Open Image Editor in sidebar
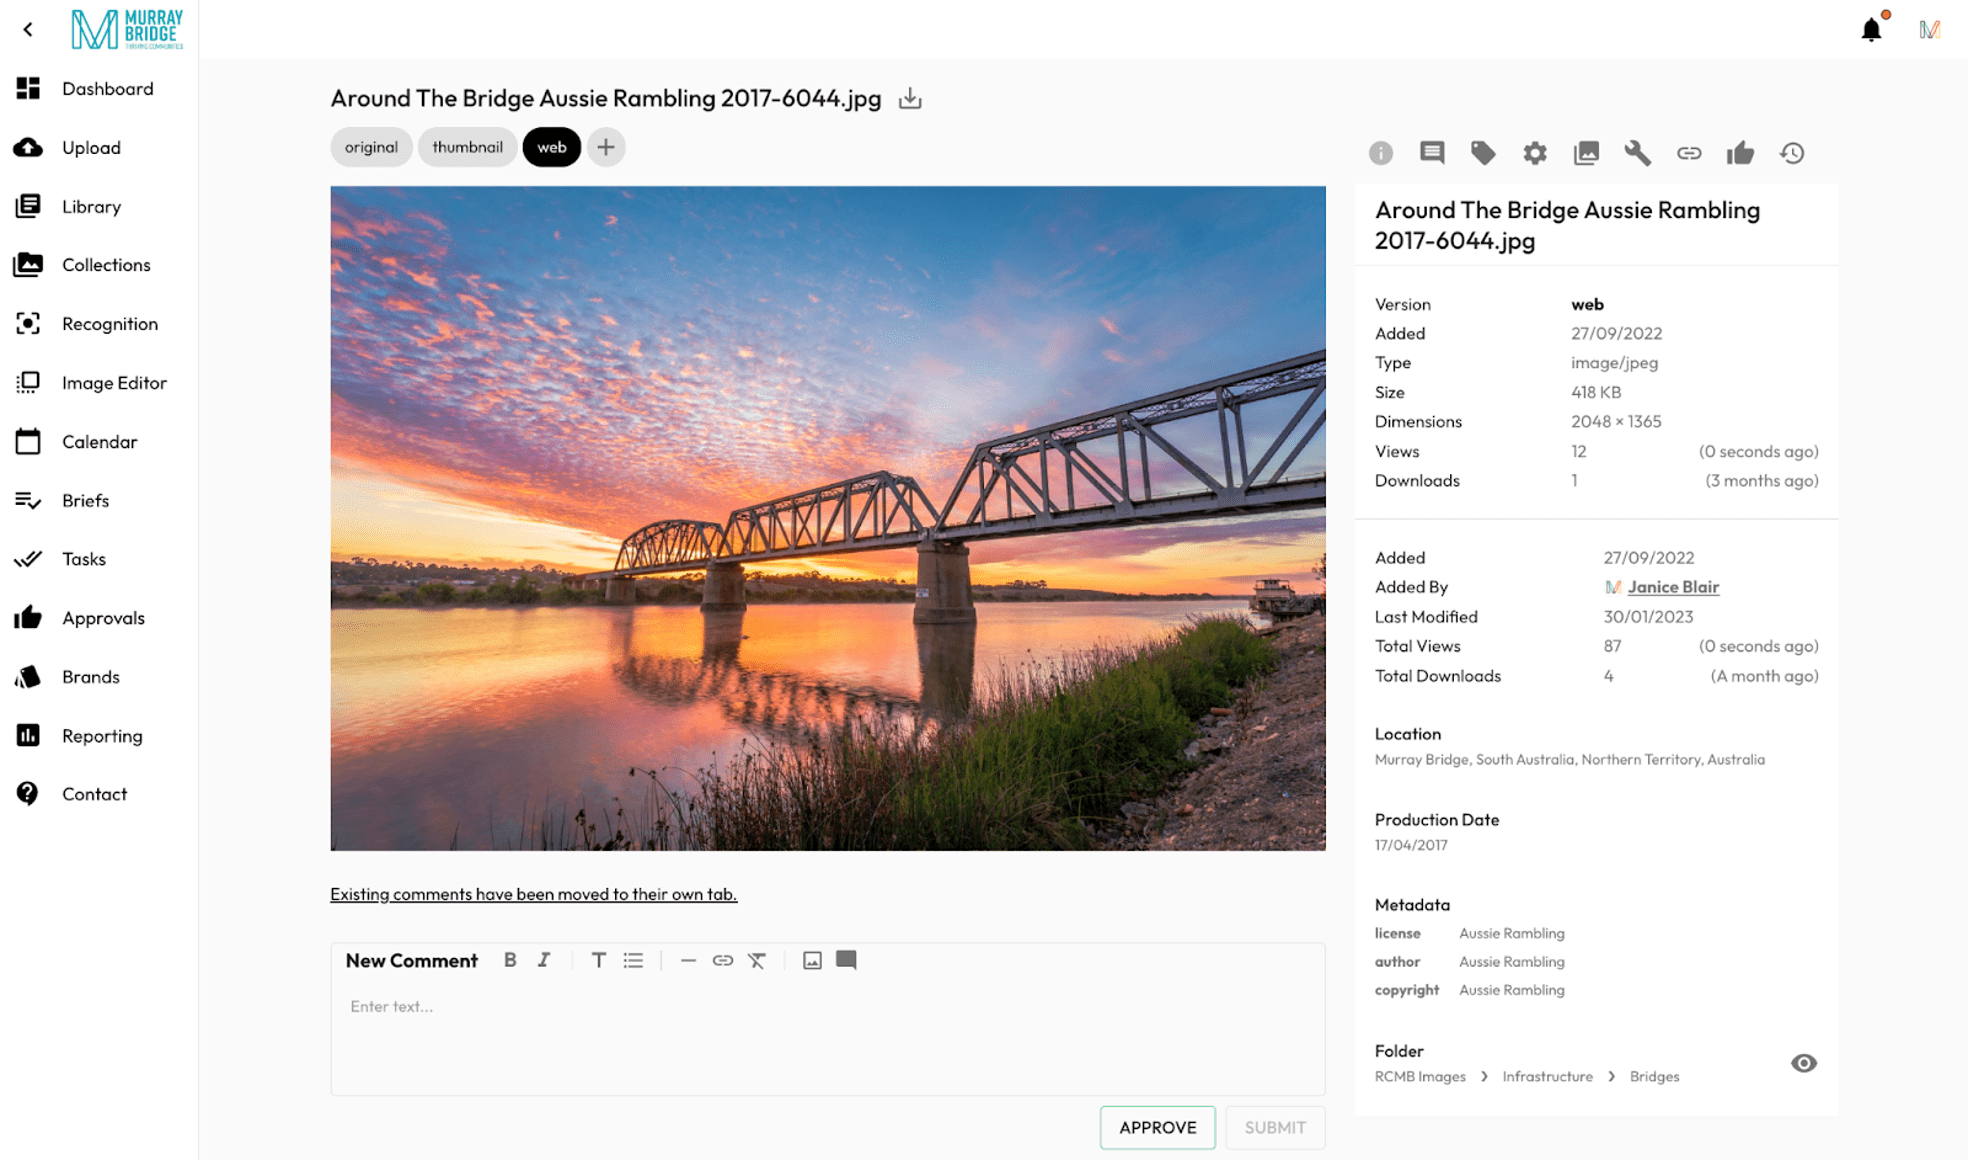The image size is (1968, 1160). pos(98,382)
